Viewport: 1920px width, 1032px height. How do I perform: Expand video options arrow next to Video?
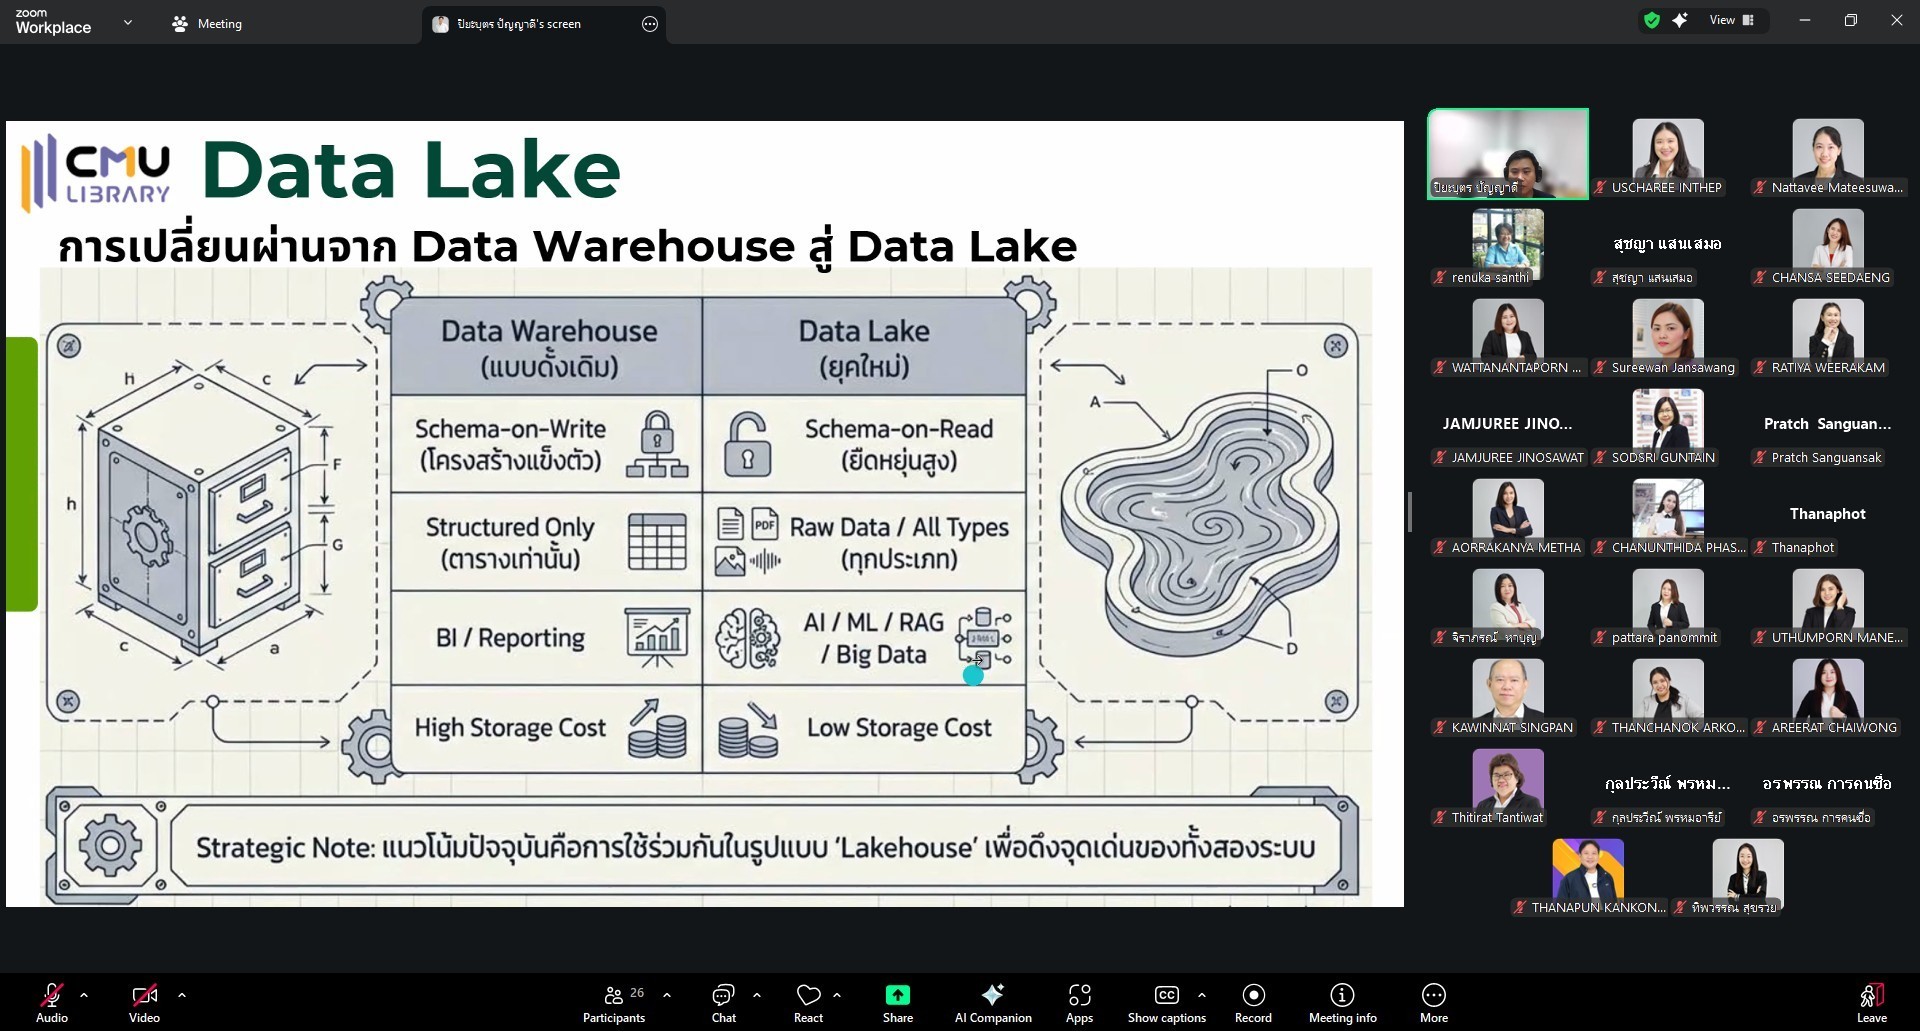tap(182, 996)
